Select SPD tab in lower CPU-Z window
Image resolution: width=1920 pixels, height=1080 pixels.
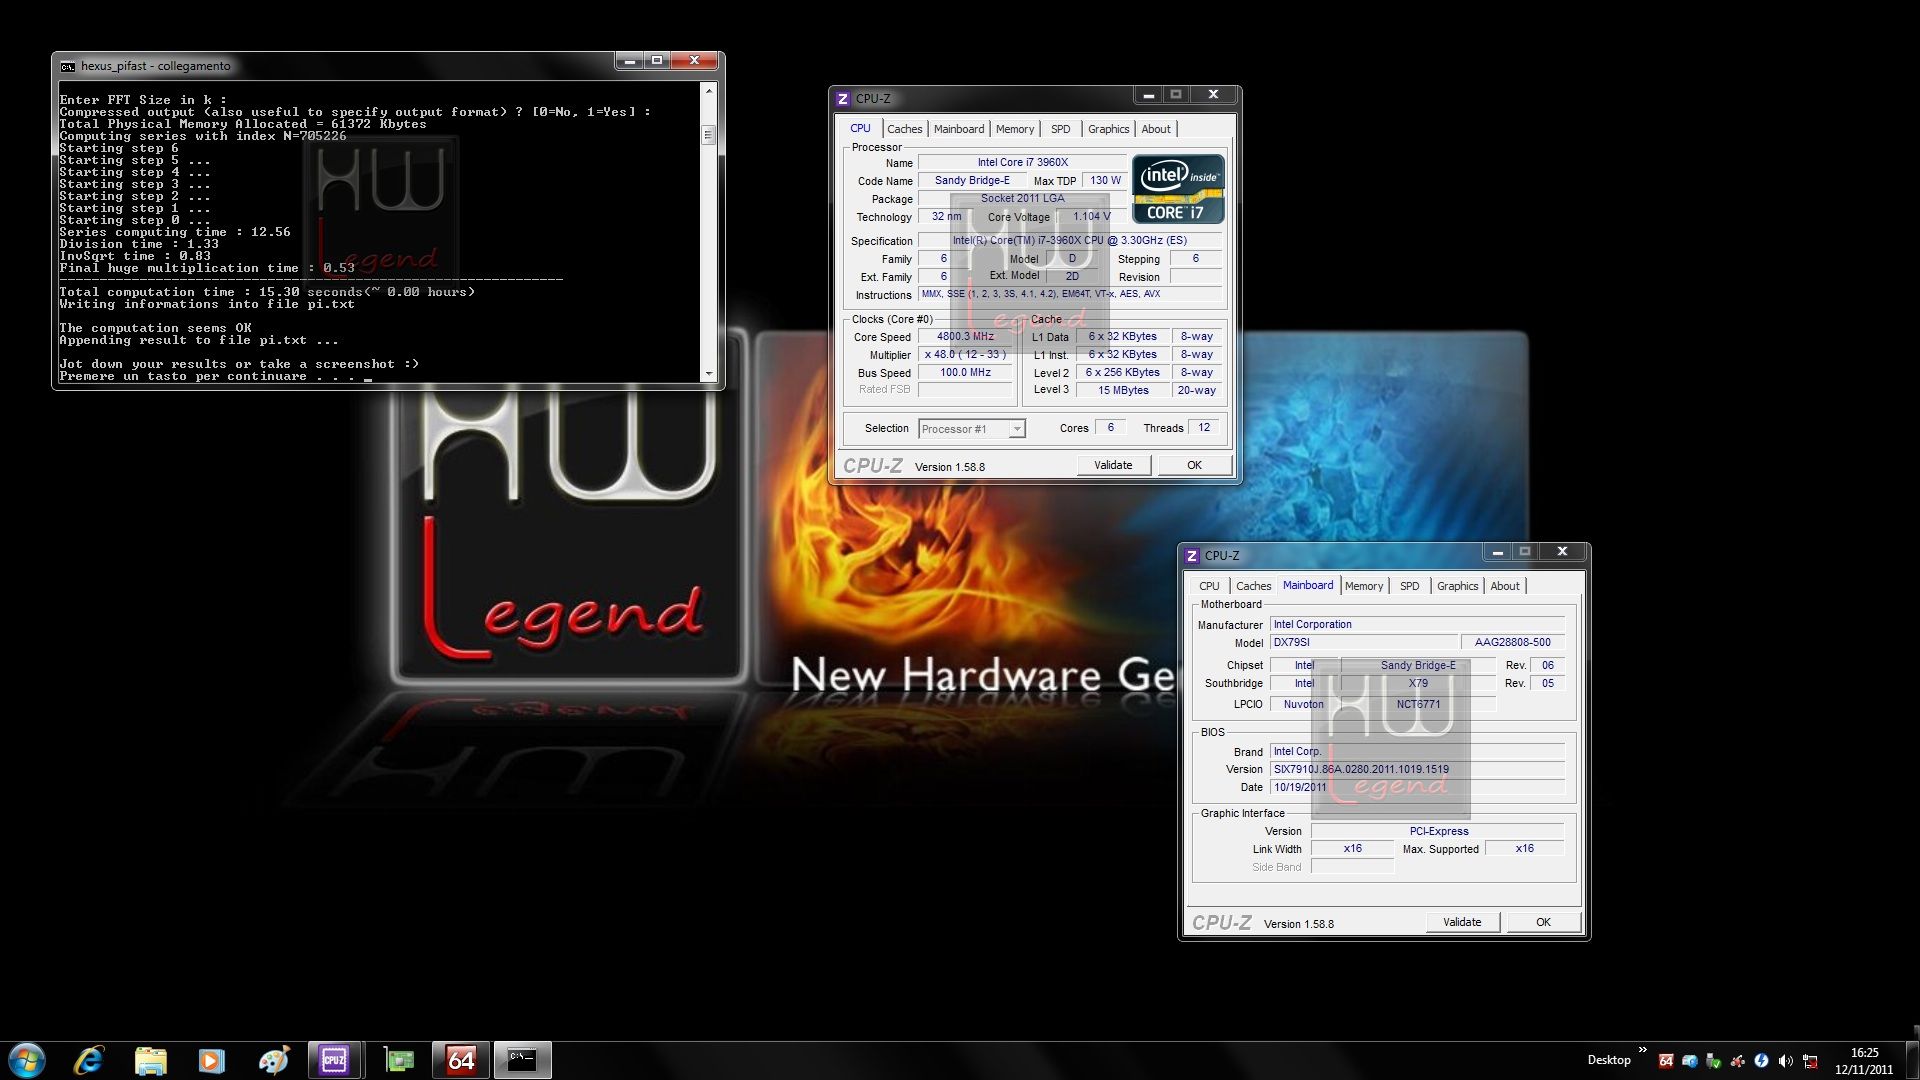[x=1409, y=586]
